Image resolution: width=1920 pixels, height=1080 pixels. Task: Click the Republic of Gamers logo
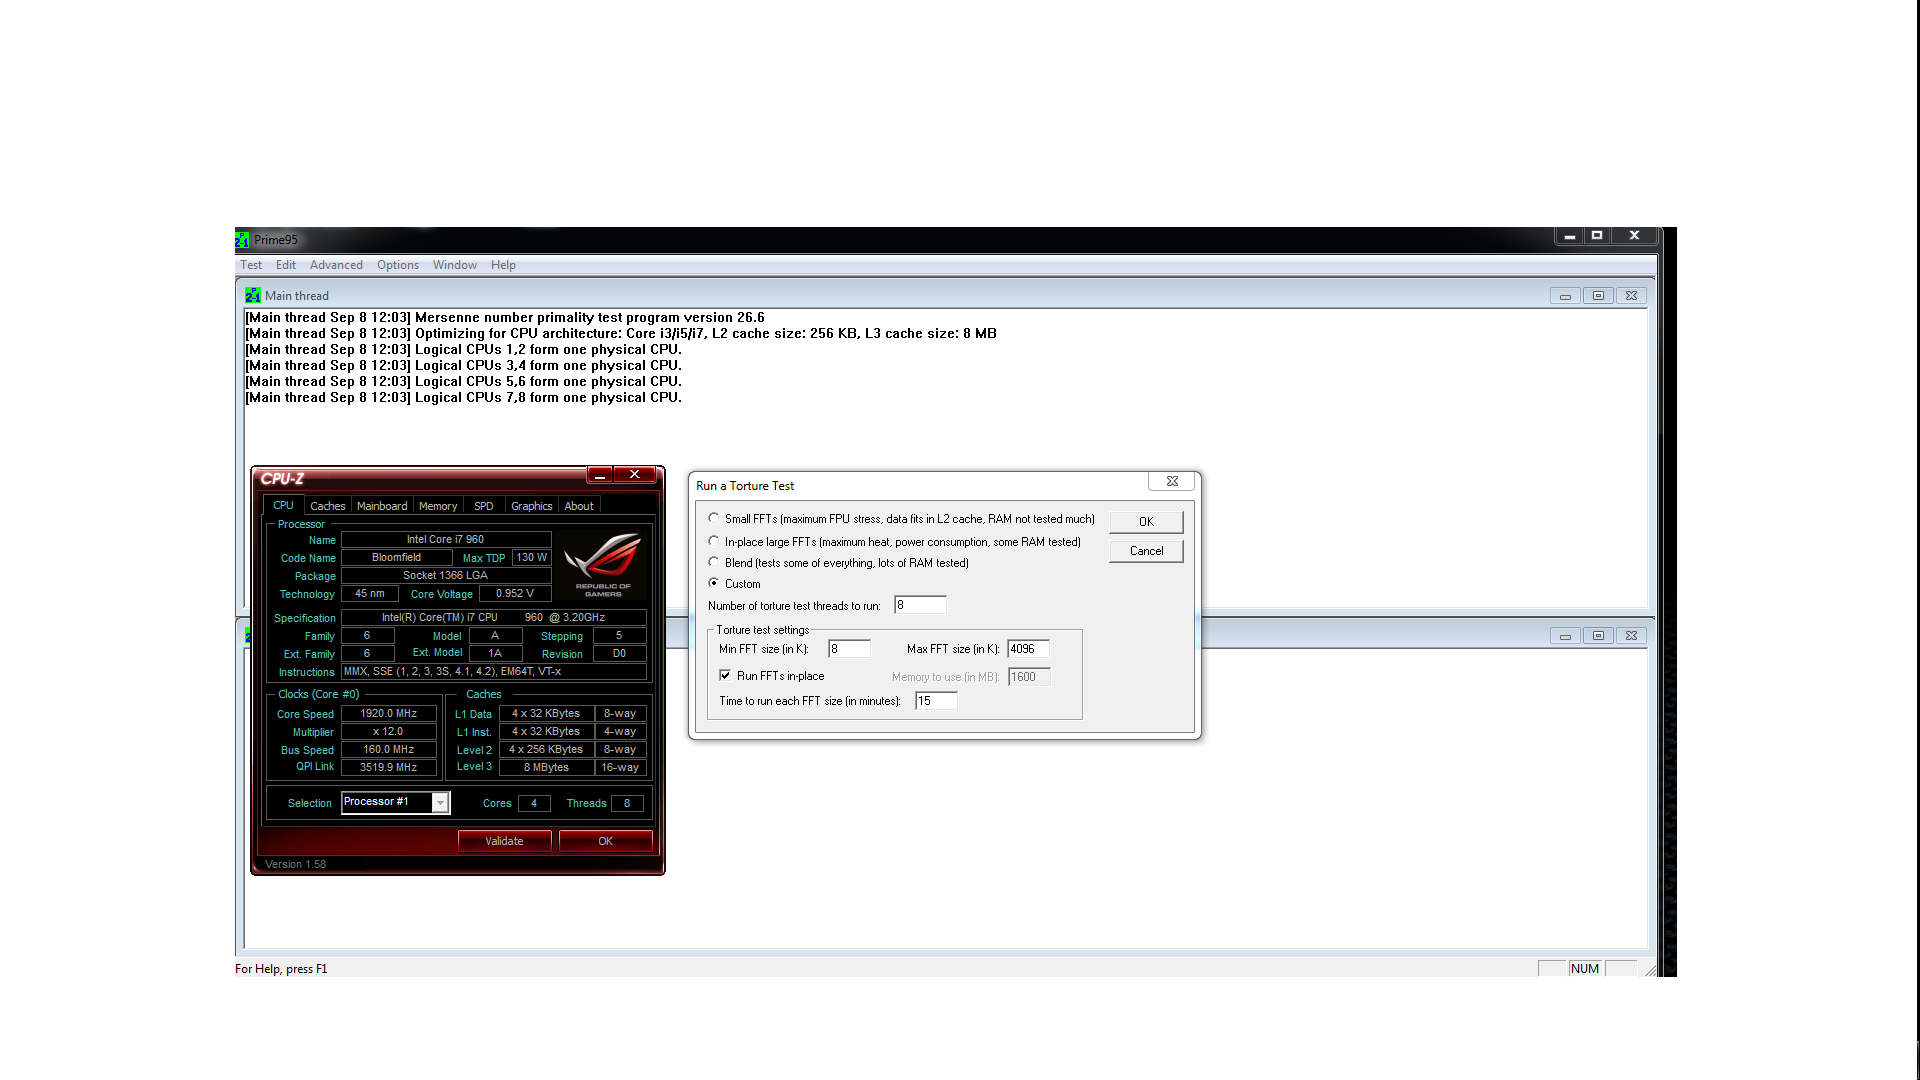click(603, 565)
